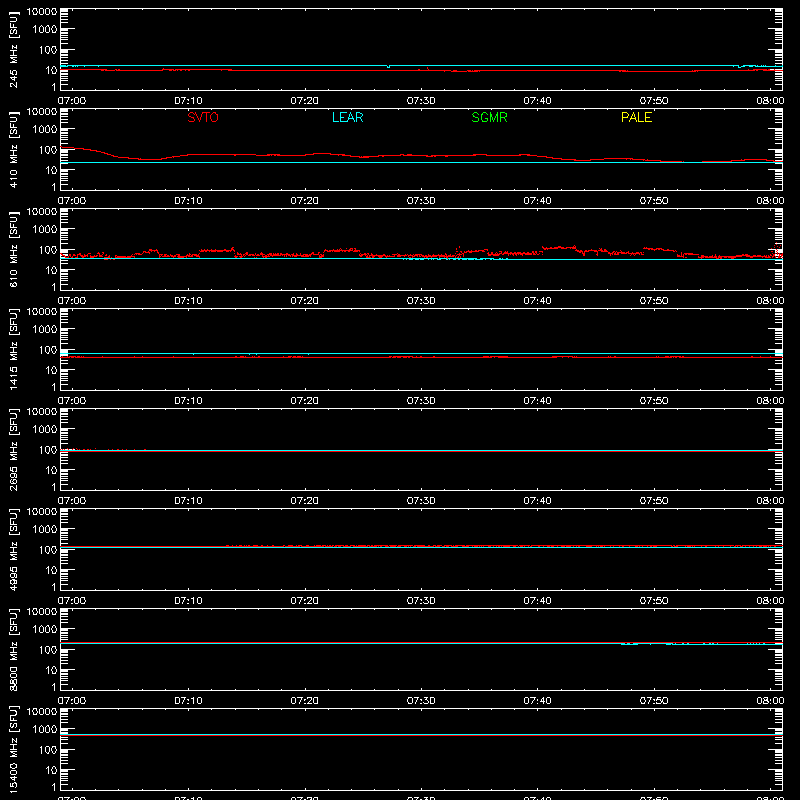This screenshot has height=800, width=800.
Task: Click 08:00 tick under the 245 MHz plot
Action: pyautogui.click(x=770, y=101)
